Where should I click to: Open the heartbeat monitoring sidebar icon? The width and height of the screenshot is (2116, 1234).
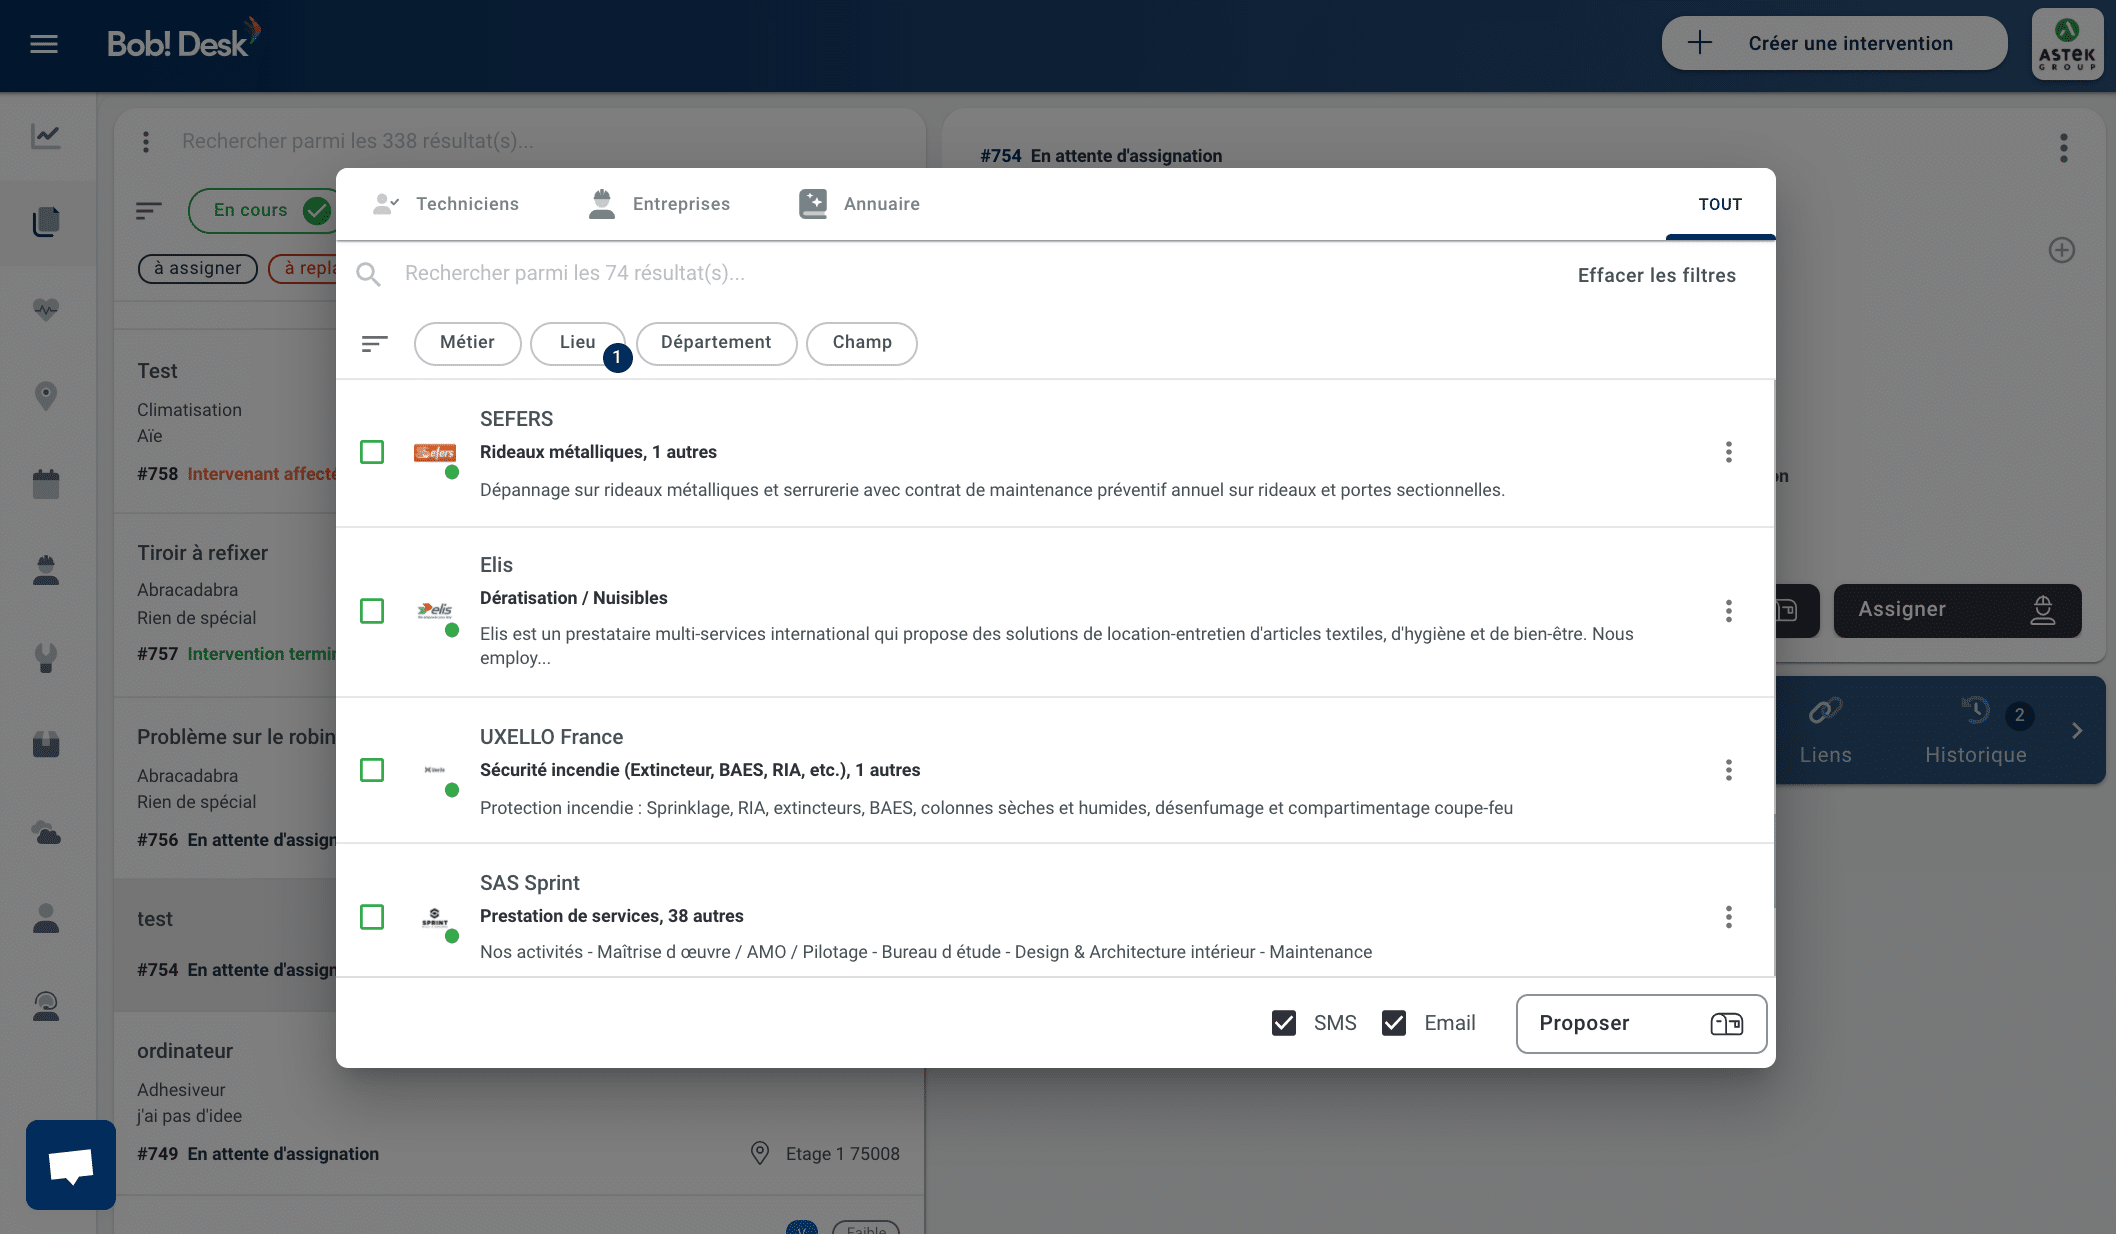click(46, 309)
